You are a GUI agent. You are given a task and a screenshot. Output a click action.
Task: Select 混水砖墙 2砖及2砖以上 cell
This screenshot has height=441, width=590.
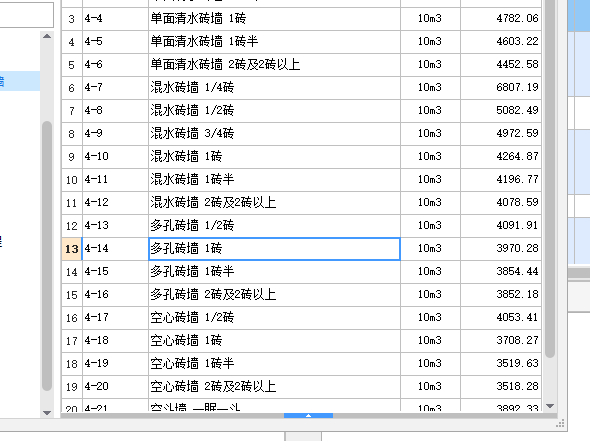coord(274,202)
